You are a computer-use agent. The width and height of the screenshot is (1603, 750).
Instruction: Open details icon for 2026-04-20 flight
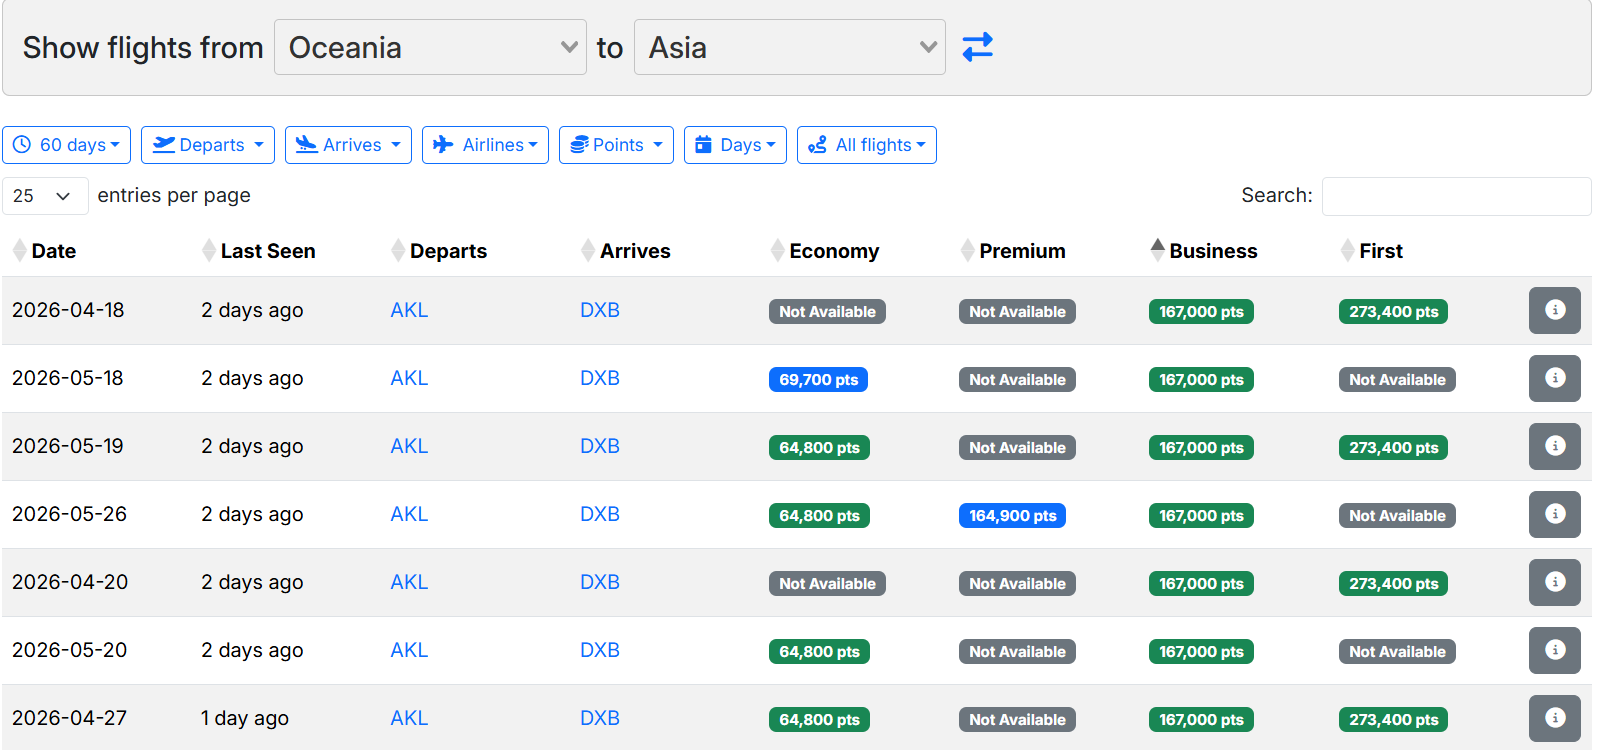point(1554,582)
